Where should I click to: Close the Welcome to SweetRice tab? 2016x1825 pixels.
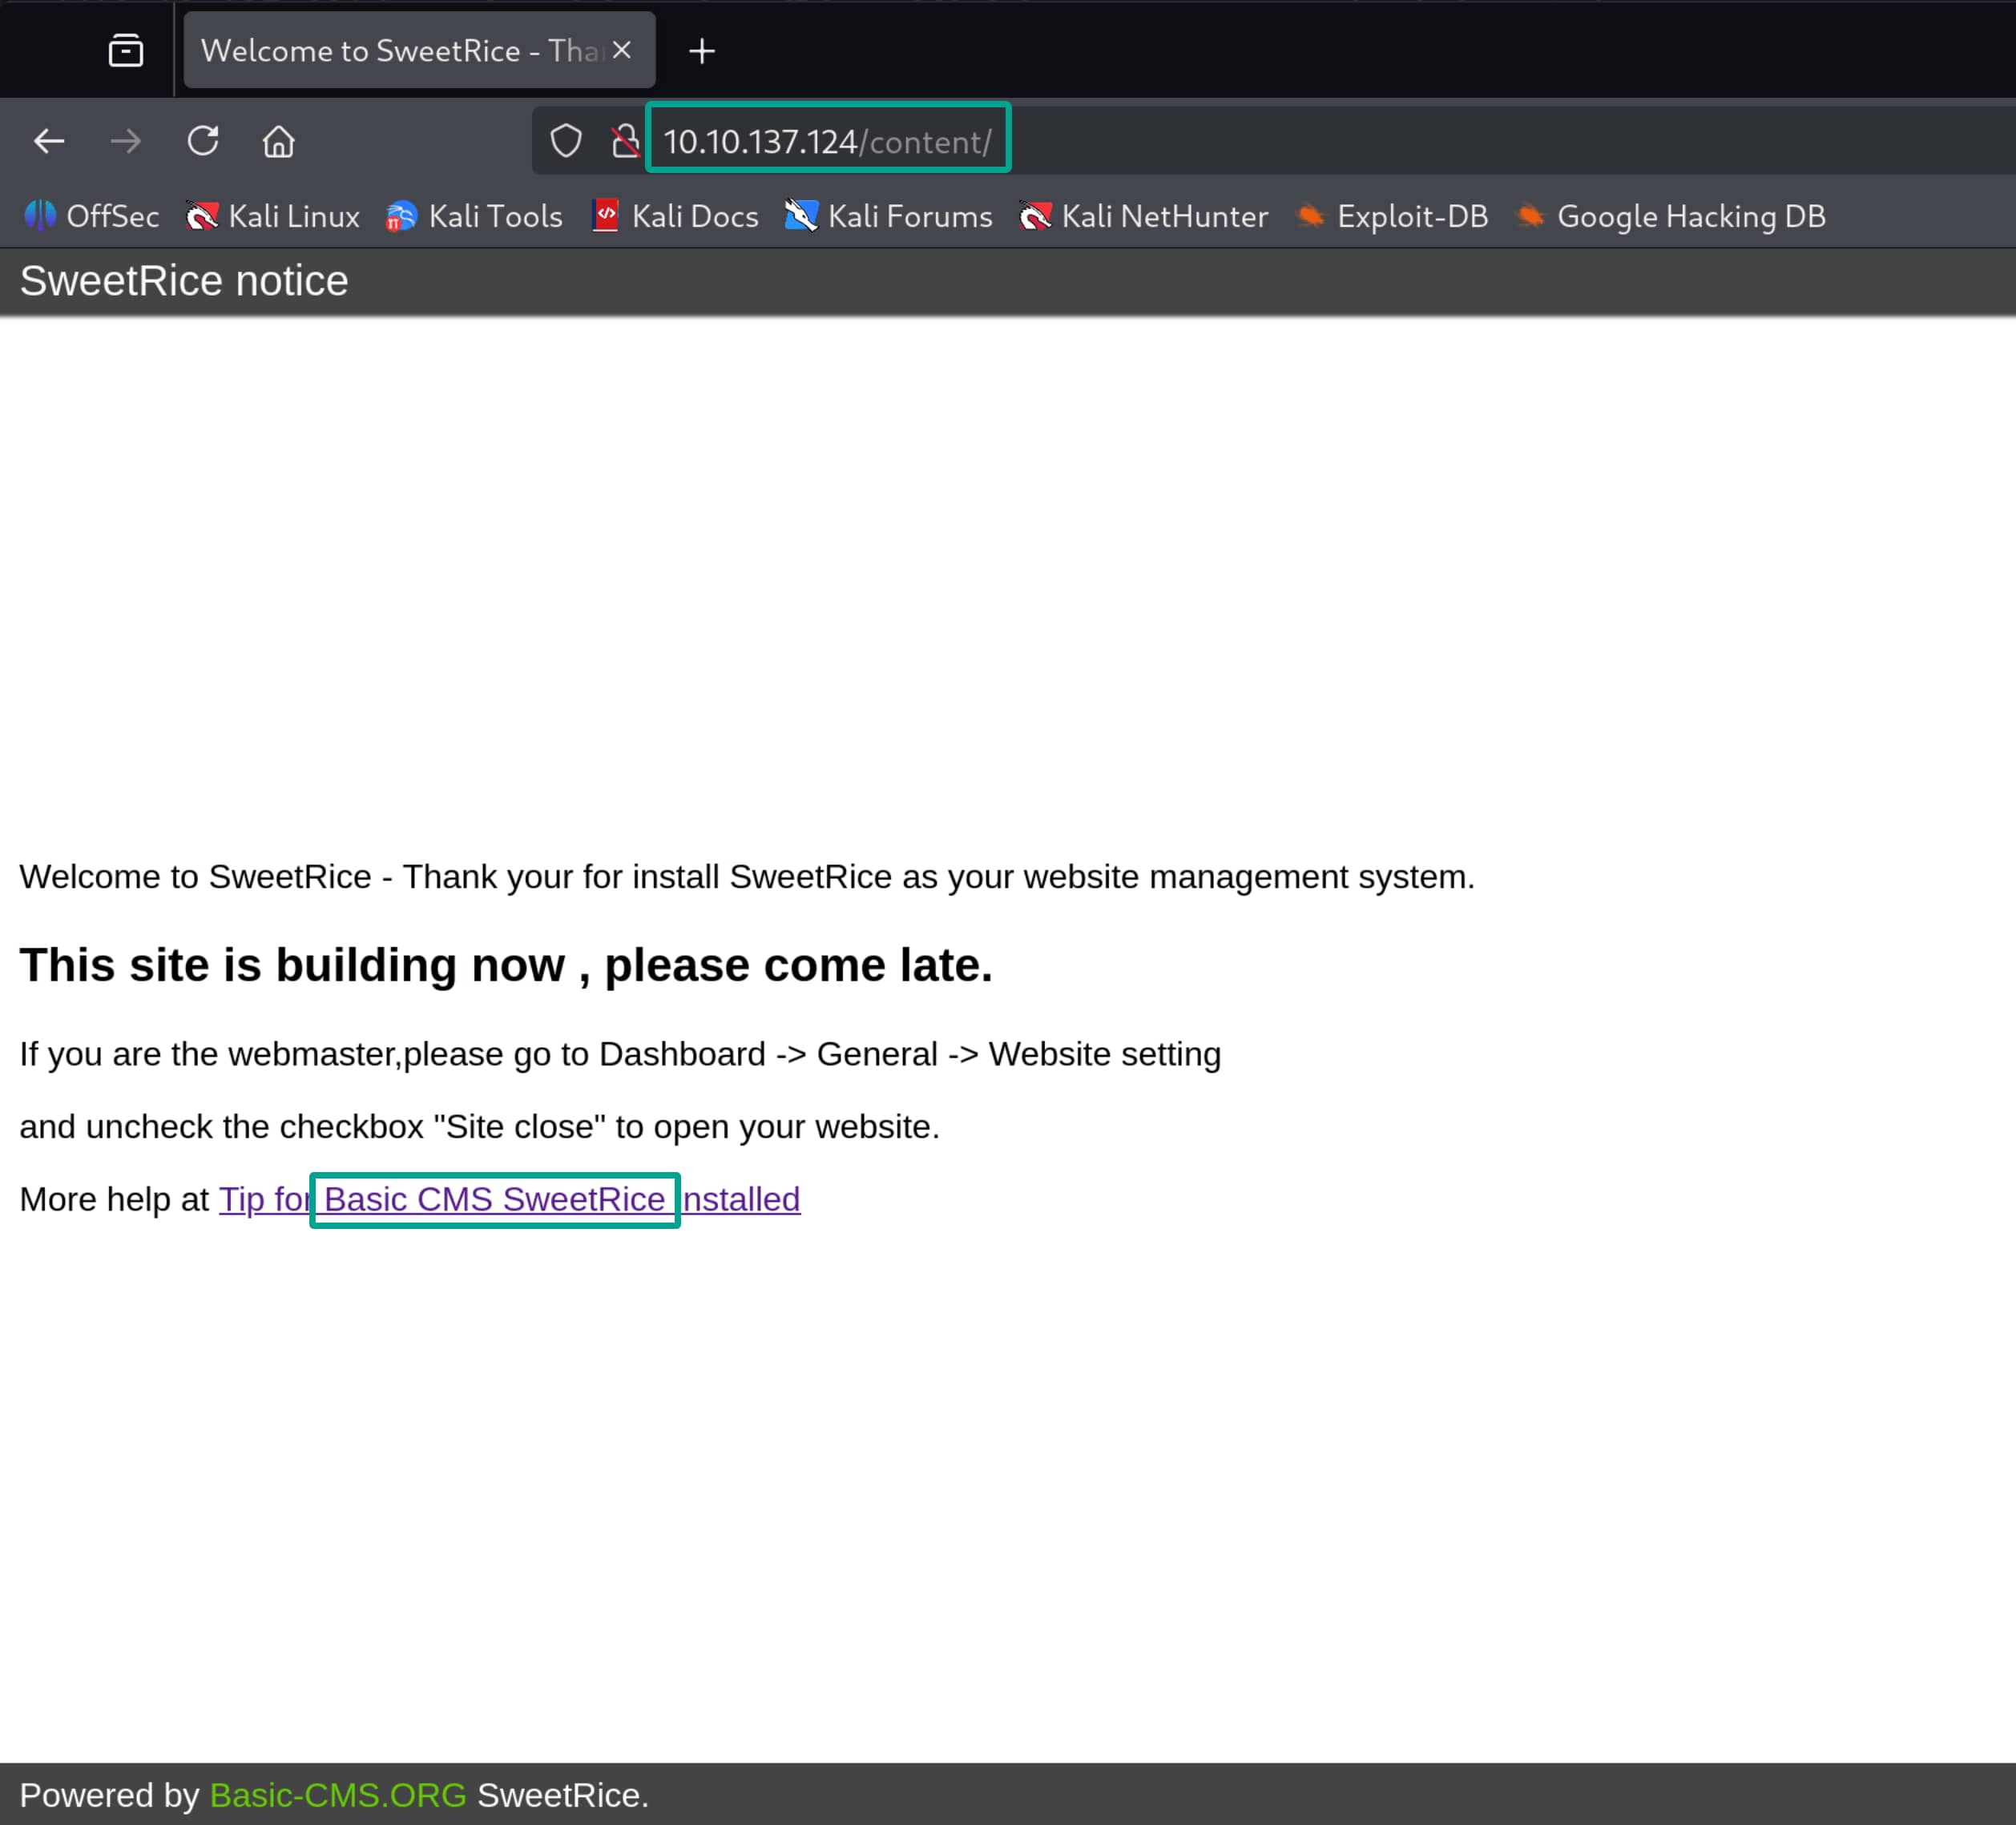pos(622,50)
